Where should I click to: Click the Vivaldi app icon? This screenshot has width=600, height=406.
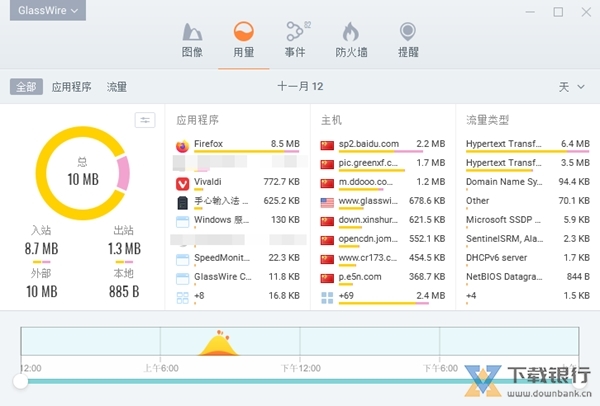coord(183,184)
